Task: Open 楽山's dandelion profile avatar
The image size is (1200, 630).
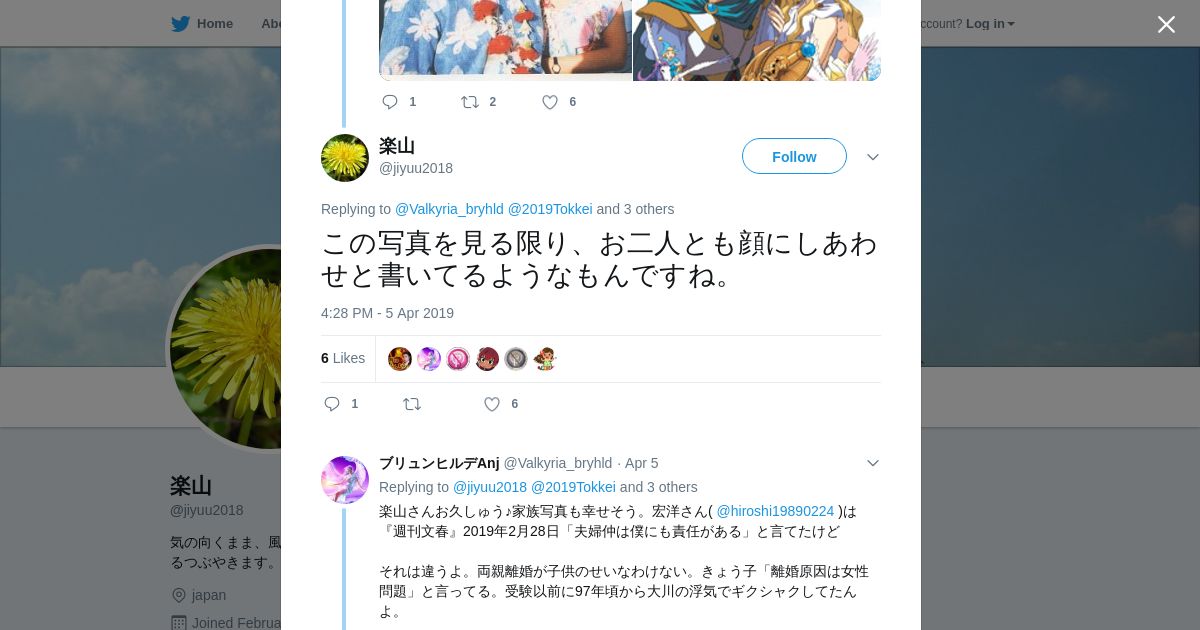Action: click(x=345, y=158)
